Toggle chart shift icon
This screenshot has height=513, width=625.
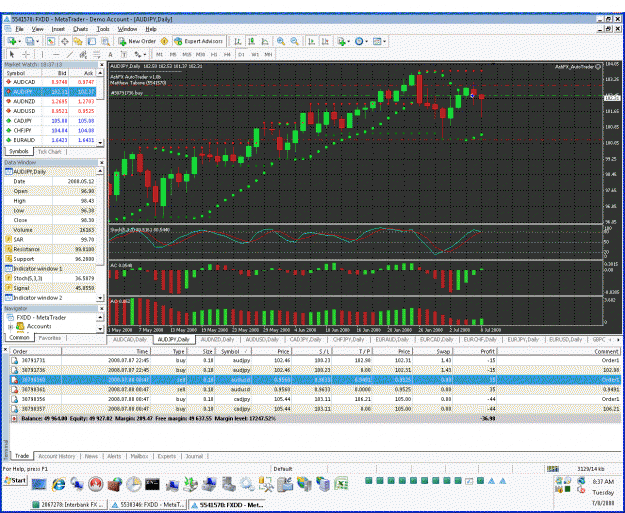pos(326,41)
